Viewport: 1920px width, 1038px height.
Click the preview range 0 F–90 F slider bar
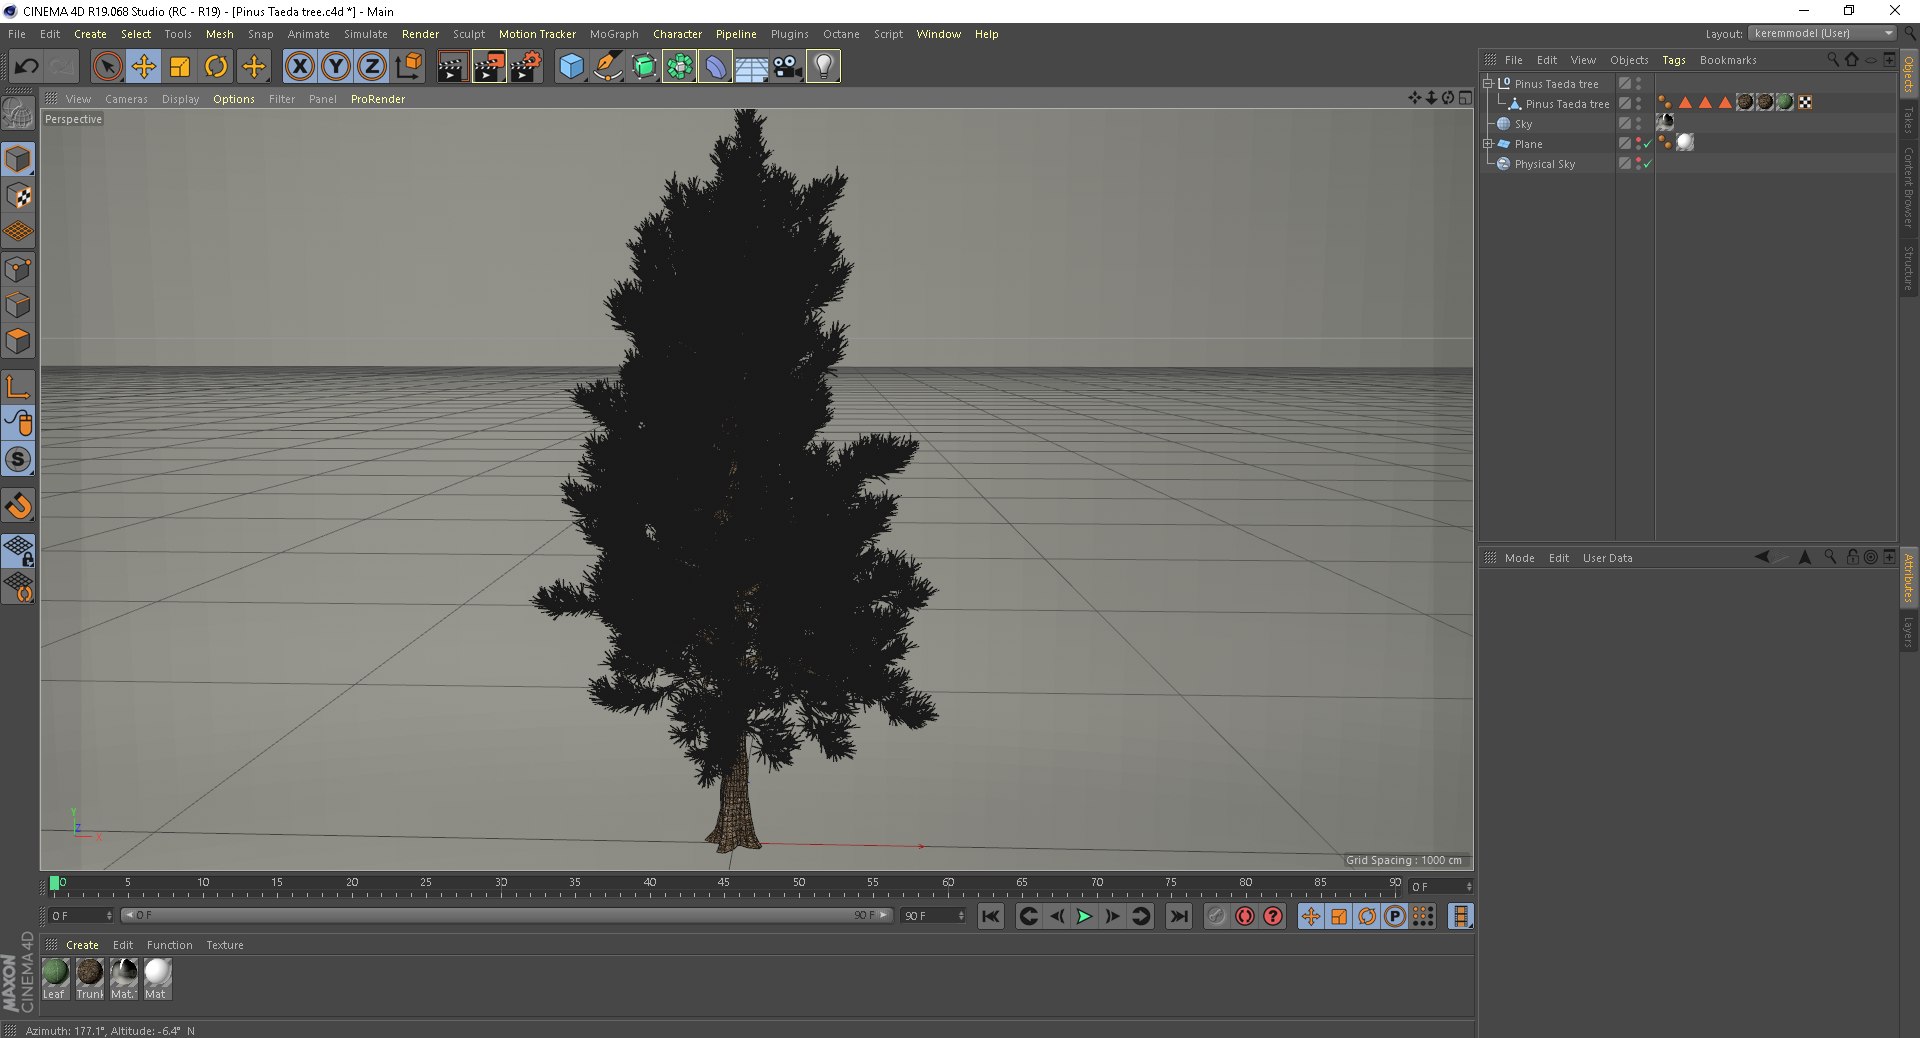pyautogui.click(x=505, y=915)
